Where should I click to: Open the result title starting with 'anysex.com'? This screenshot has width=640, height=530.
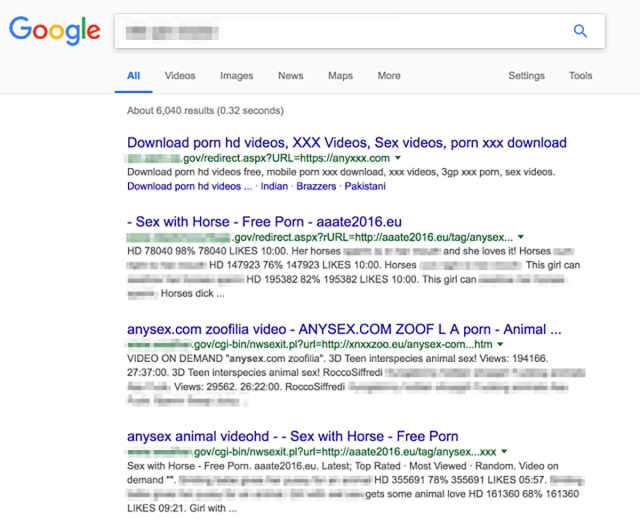344,329
